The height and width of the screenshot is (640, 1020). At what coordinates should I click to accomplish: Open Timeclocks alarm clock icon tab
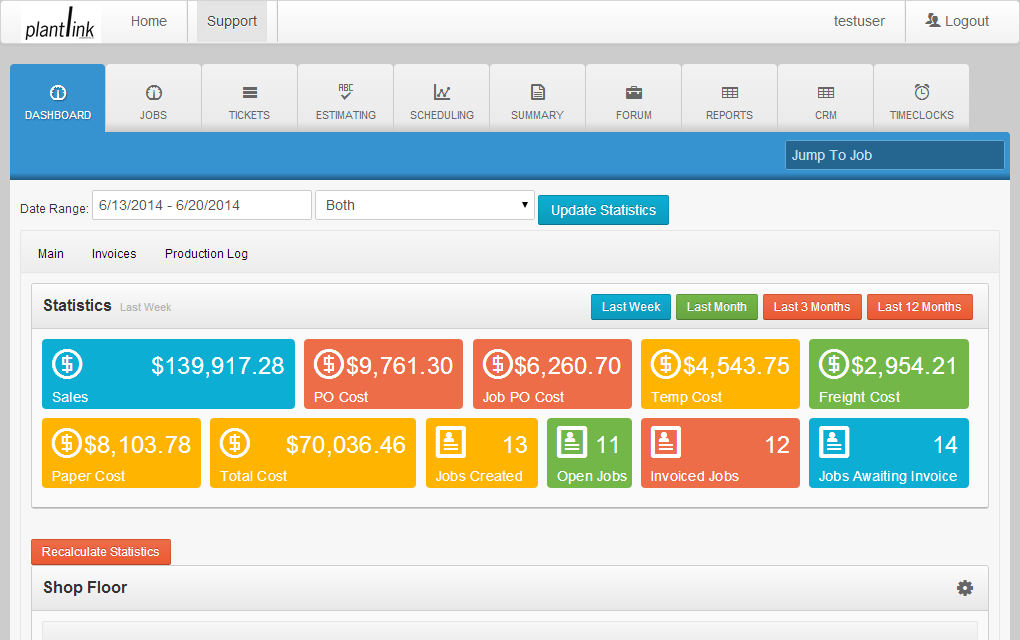[922, 92]
